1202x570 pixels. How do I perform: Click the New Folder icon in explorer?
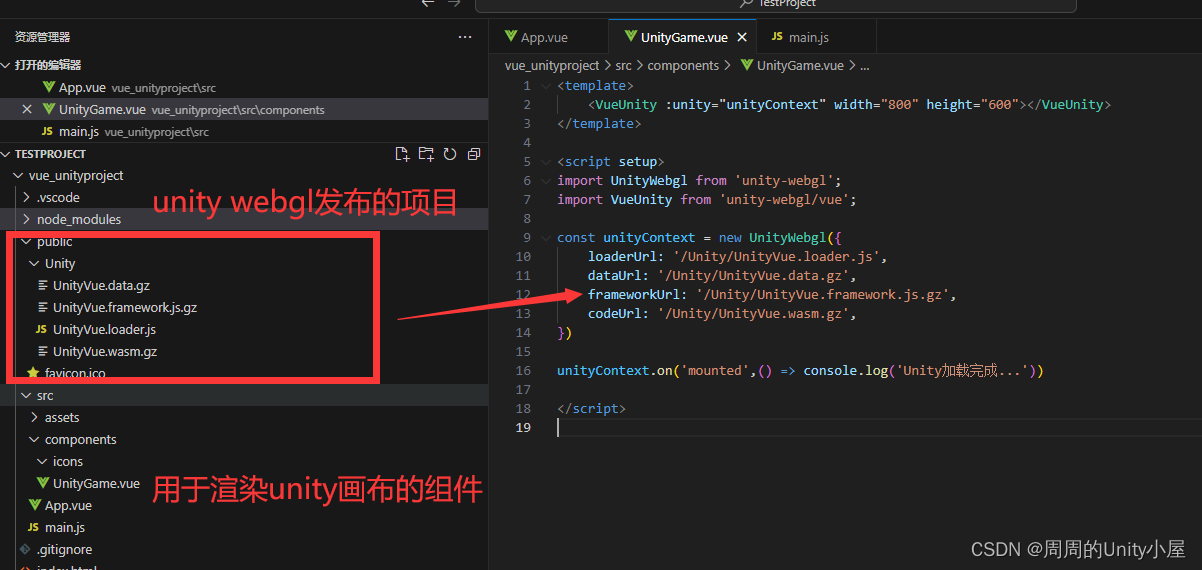[426, 154]
